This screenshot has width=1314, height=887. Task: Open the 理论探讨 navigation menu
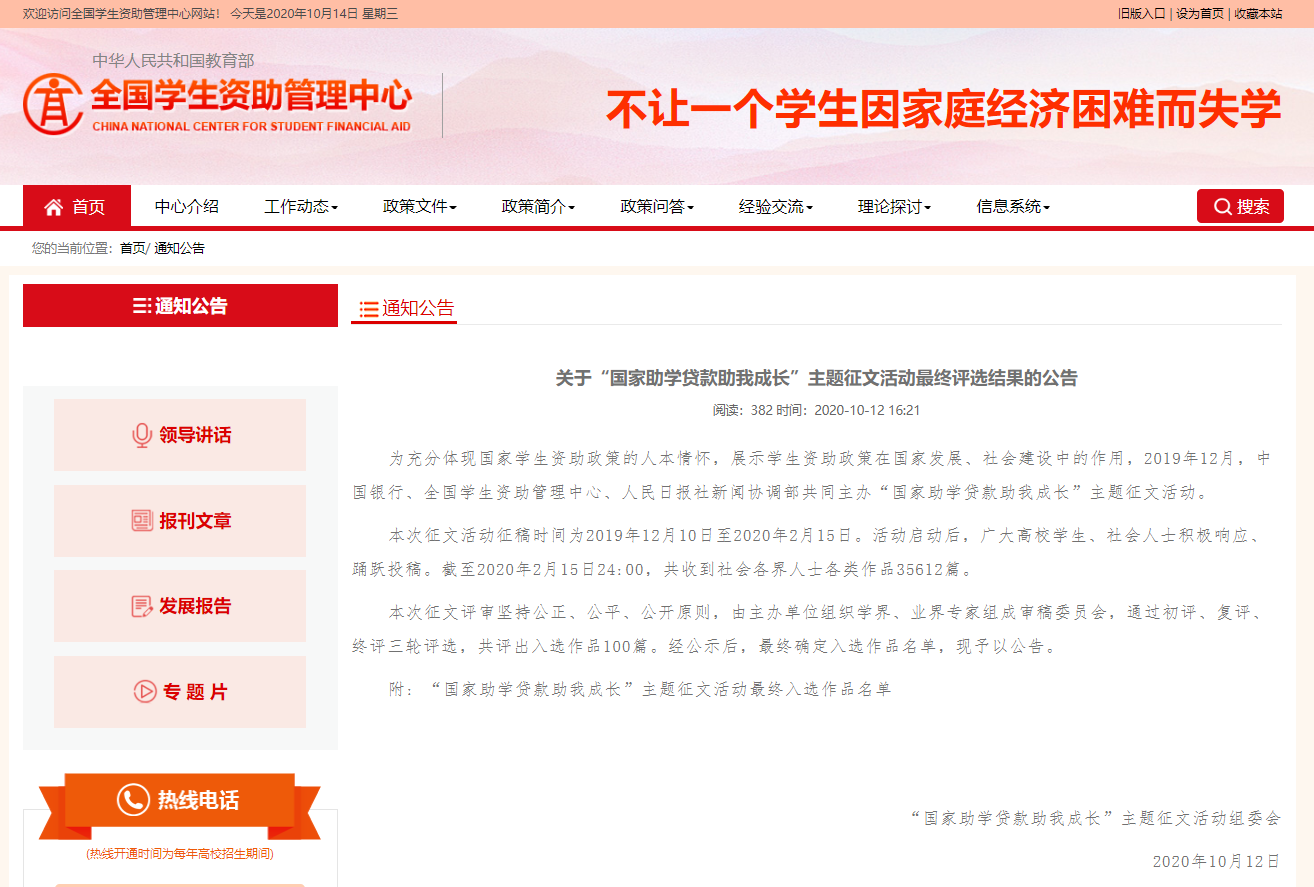coord(894,207)
